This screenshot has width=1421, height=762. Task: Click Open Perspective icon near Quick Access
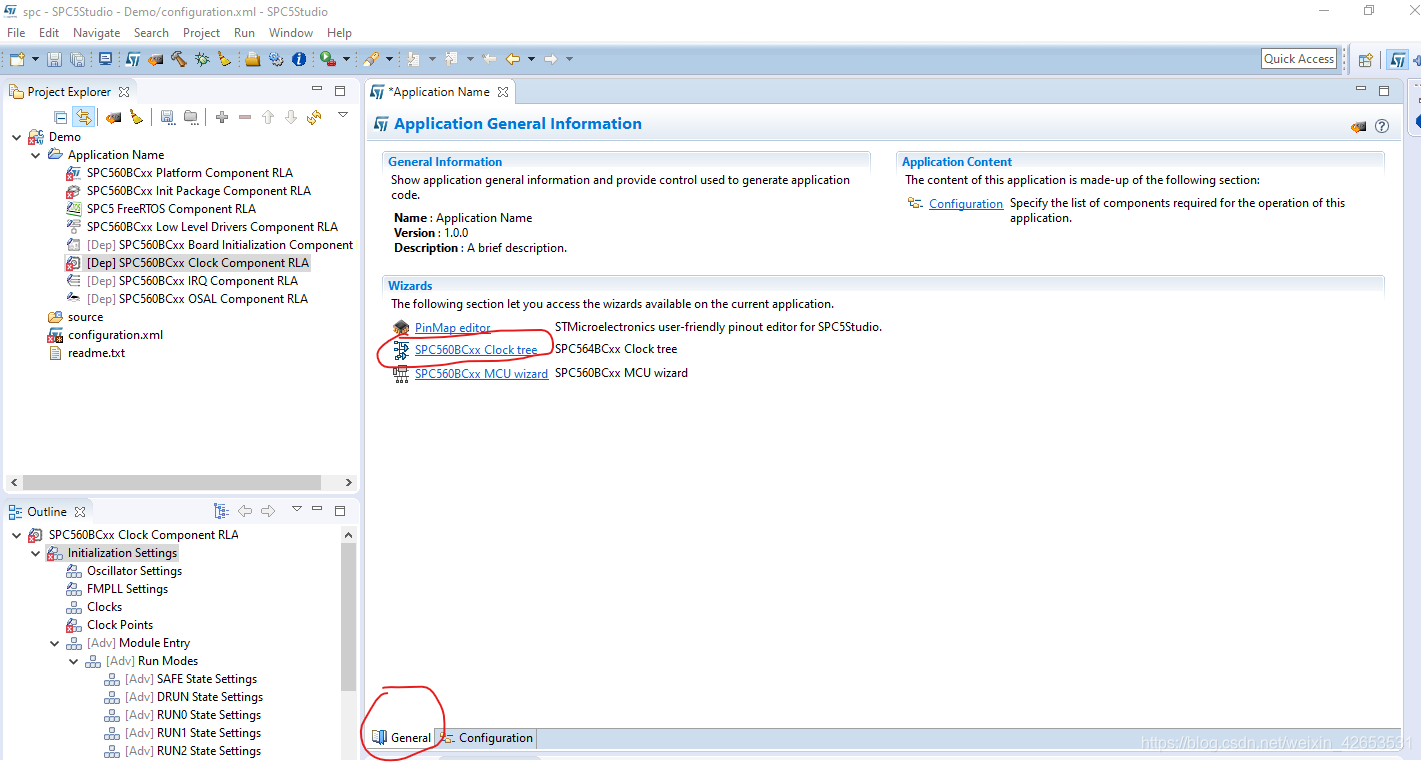(1365, 59)
